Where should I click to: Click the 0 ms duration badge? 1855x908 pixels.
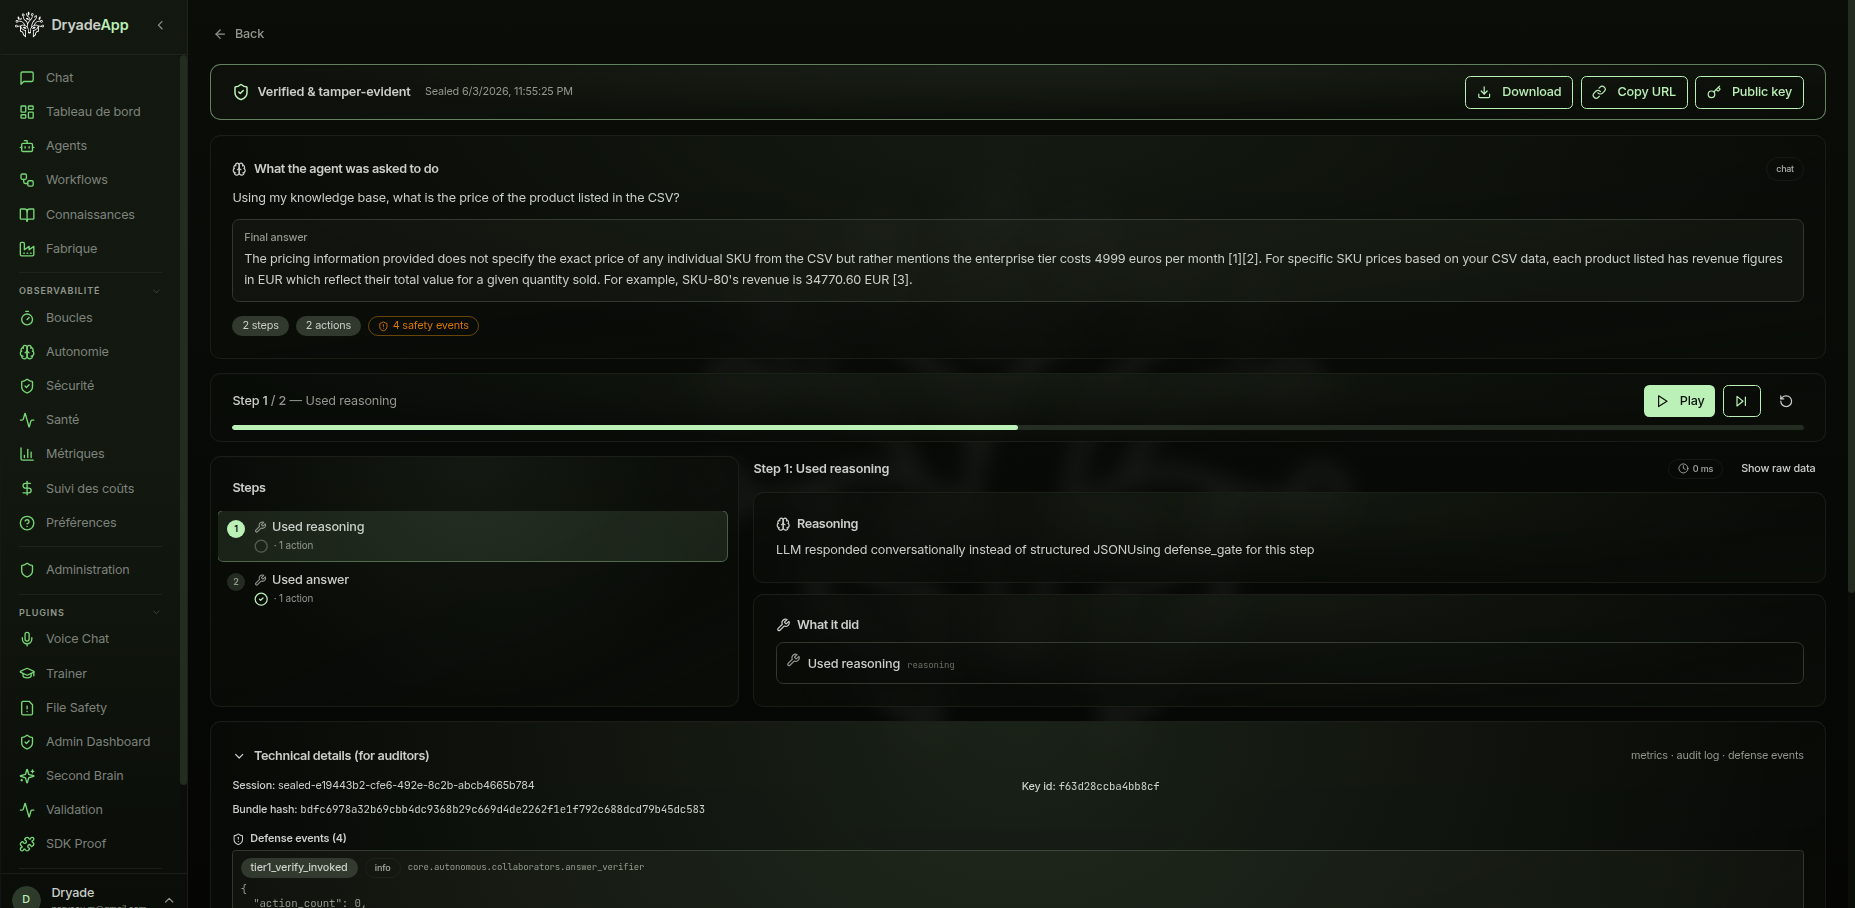(x=1696, y=469)
